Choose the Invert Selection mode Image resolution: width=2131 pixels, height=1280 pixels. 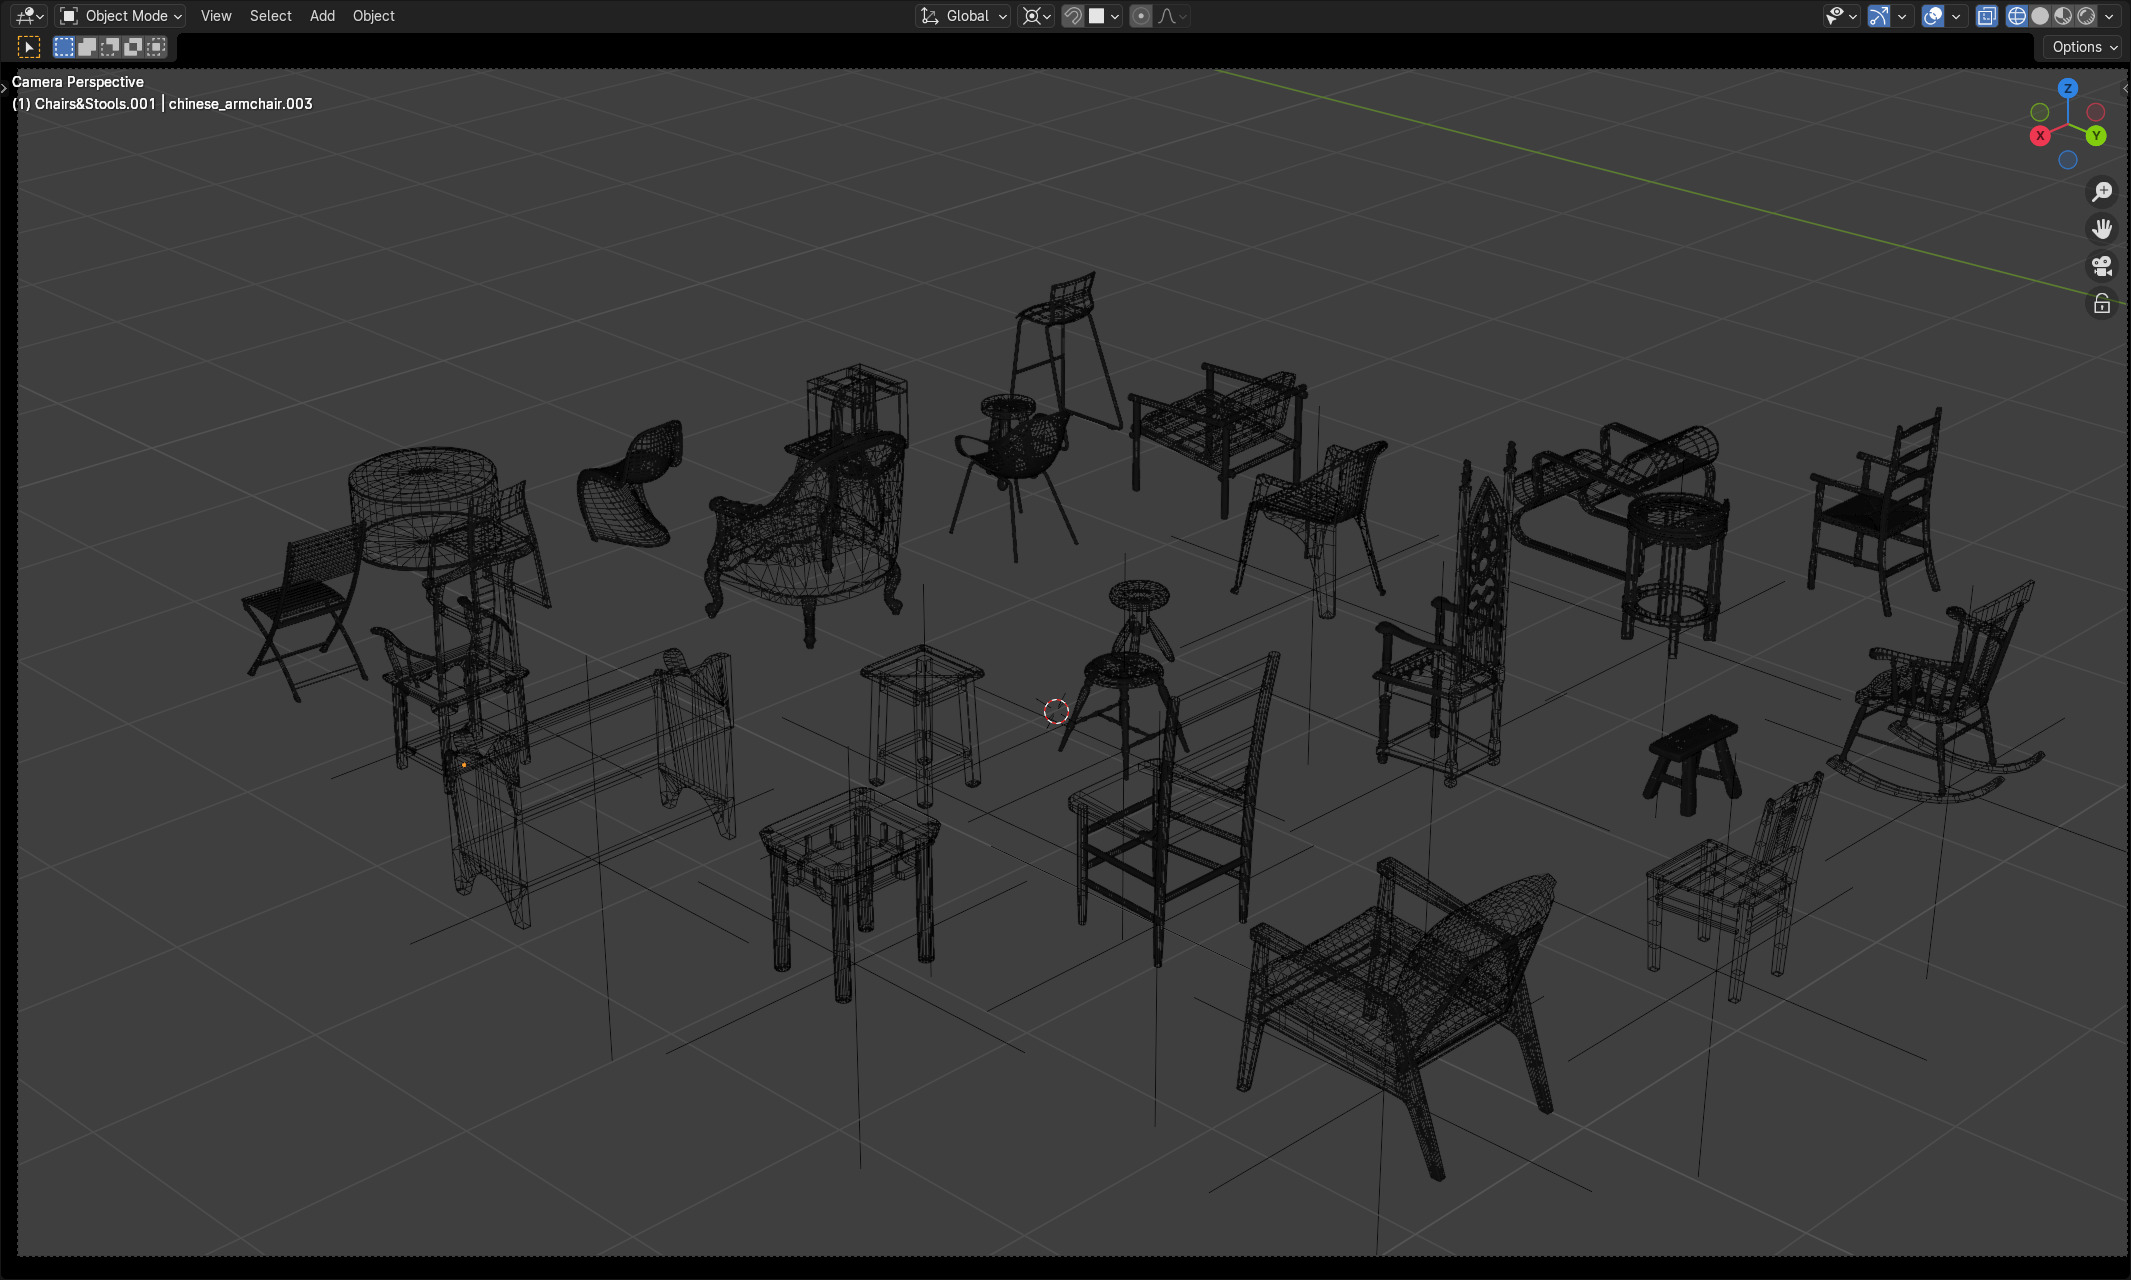pyautogui.click(x=133, y=47)
